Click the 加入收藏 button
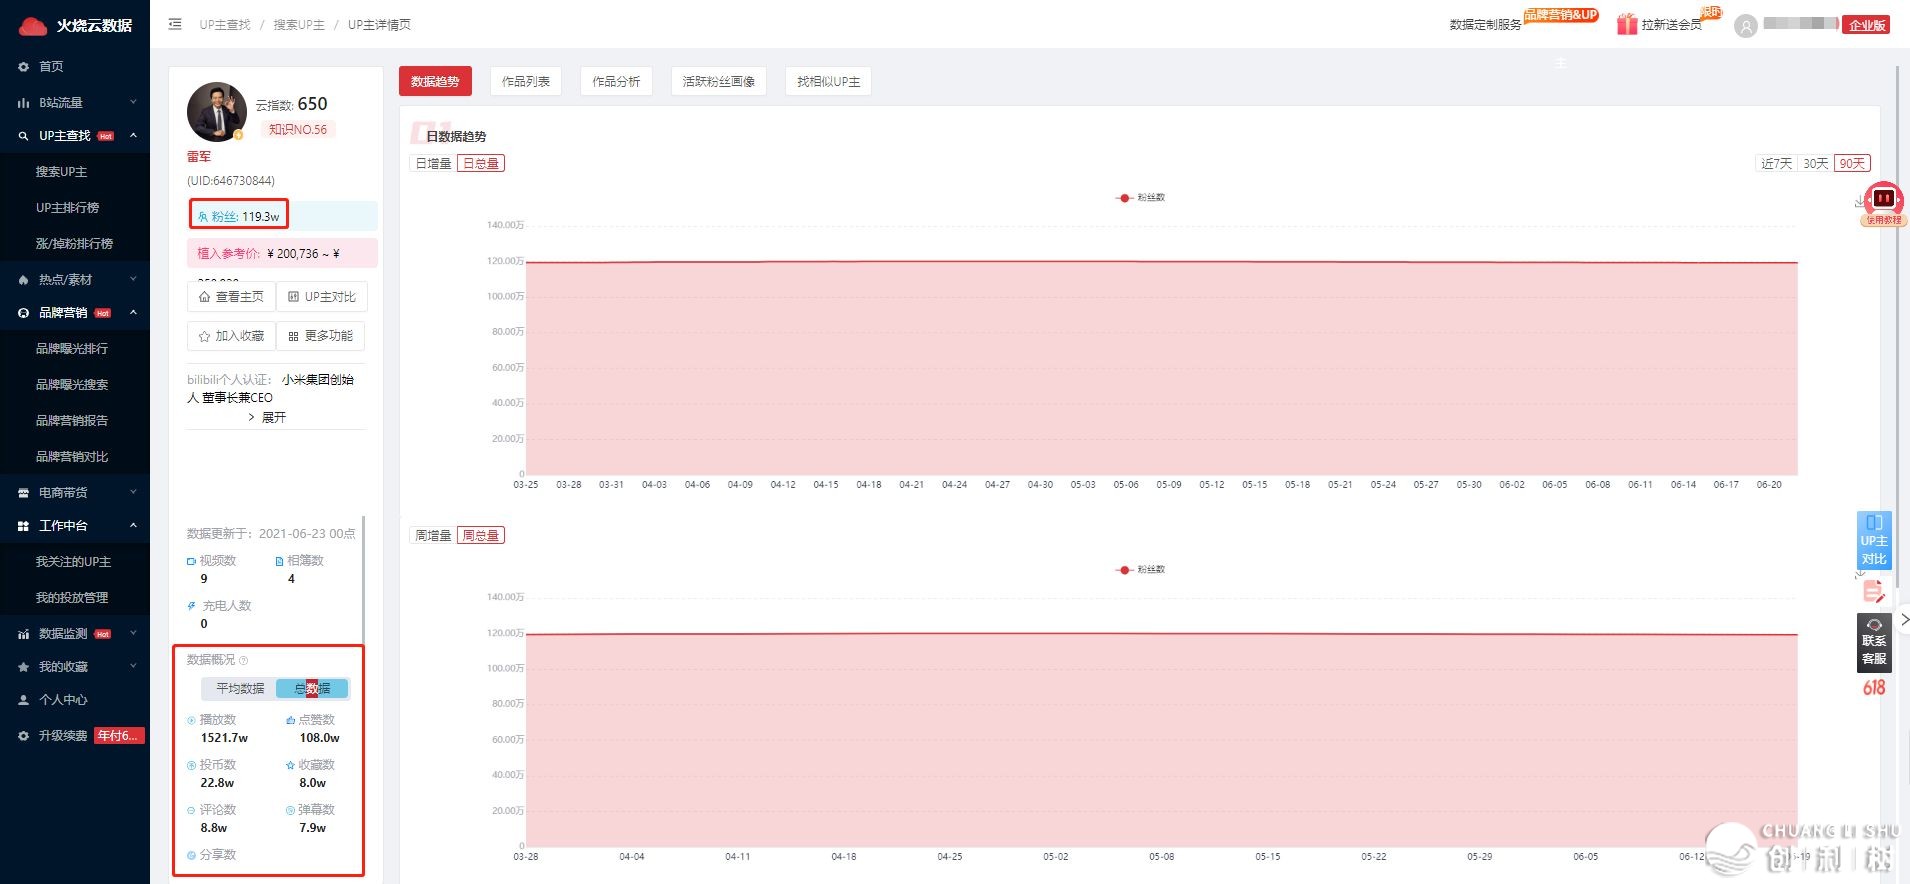 pos(231,336)
